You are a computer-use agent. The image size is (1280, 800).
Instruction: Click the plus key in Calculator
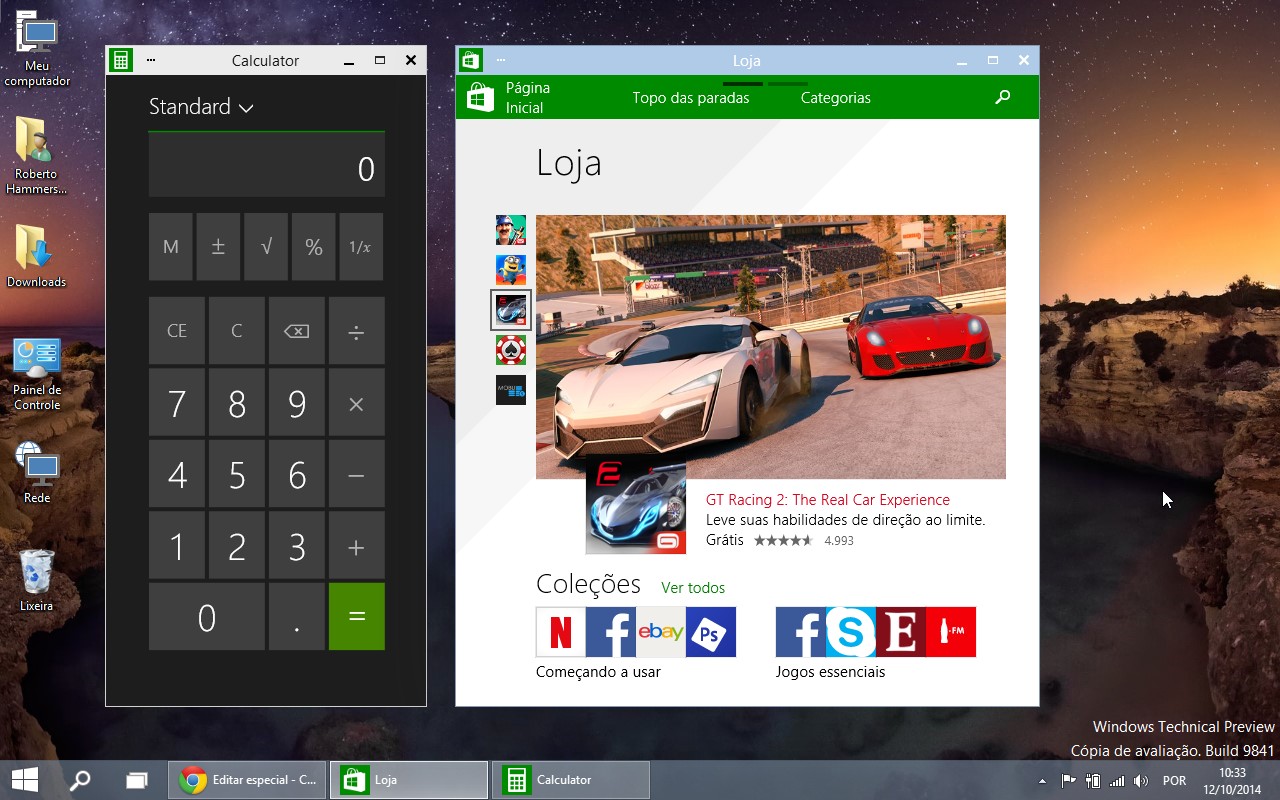(x=357, y=546)
